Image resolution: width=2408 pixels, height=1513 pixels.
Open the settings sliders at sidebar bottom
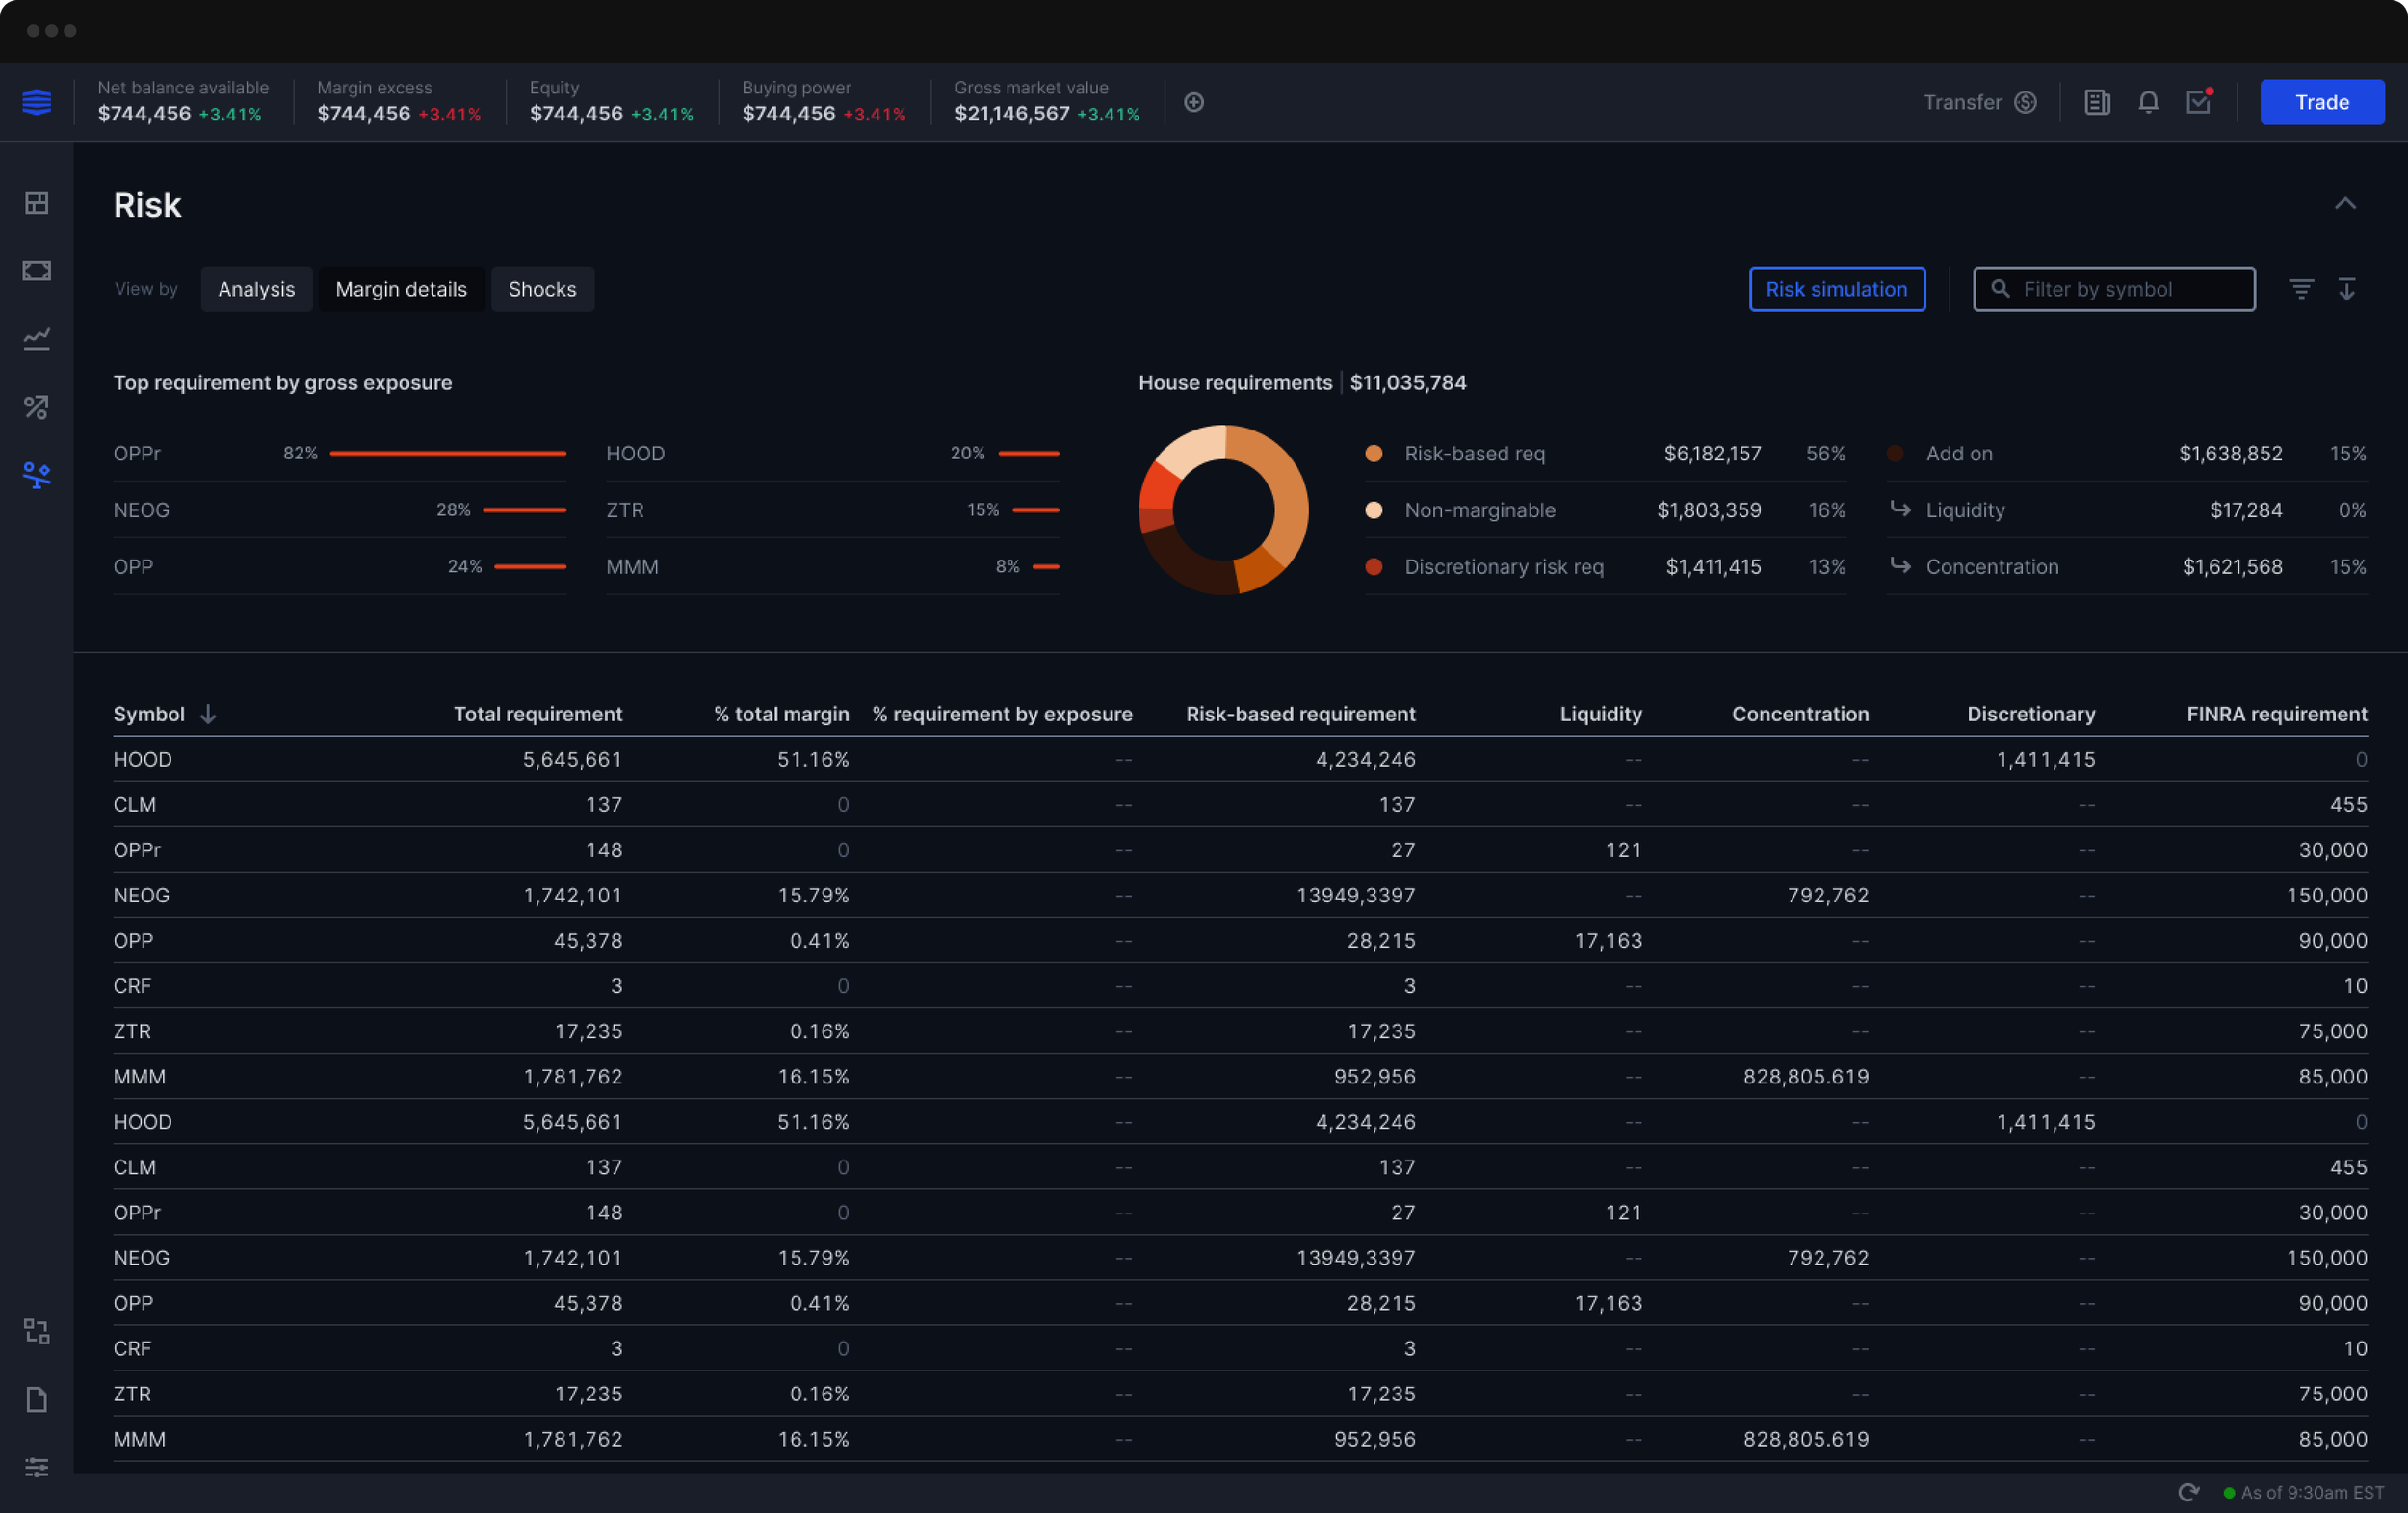tap(37, 1467)
